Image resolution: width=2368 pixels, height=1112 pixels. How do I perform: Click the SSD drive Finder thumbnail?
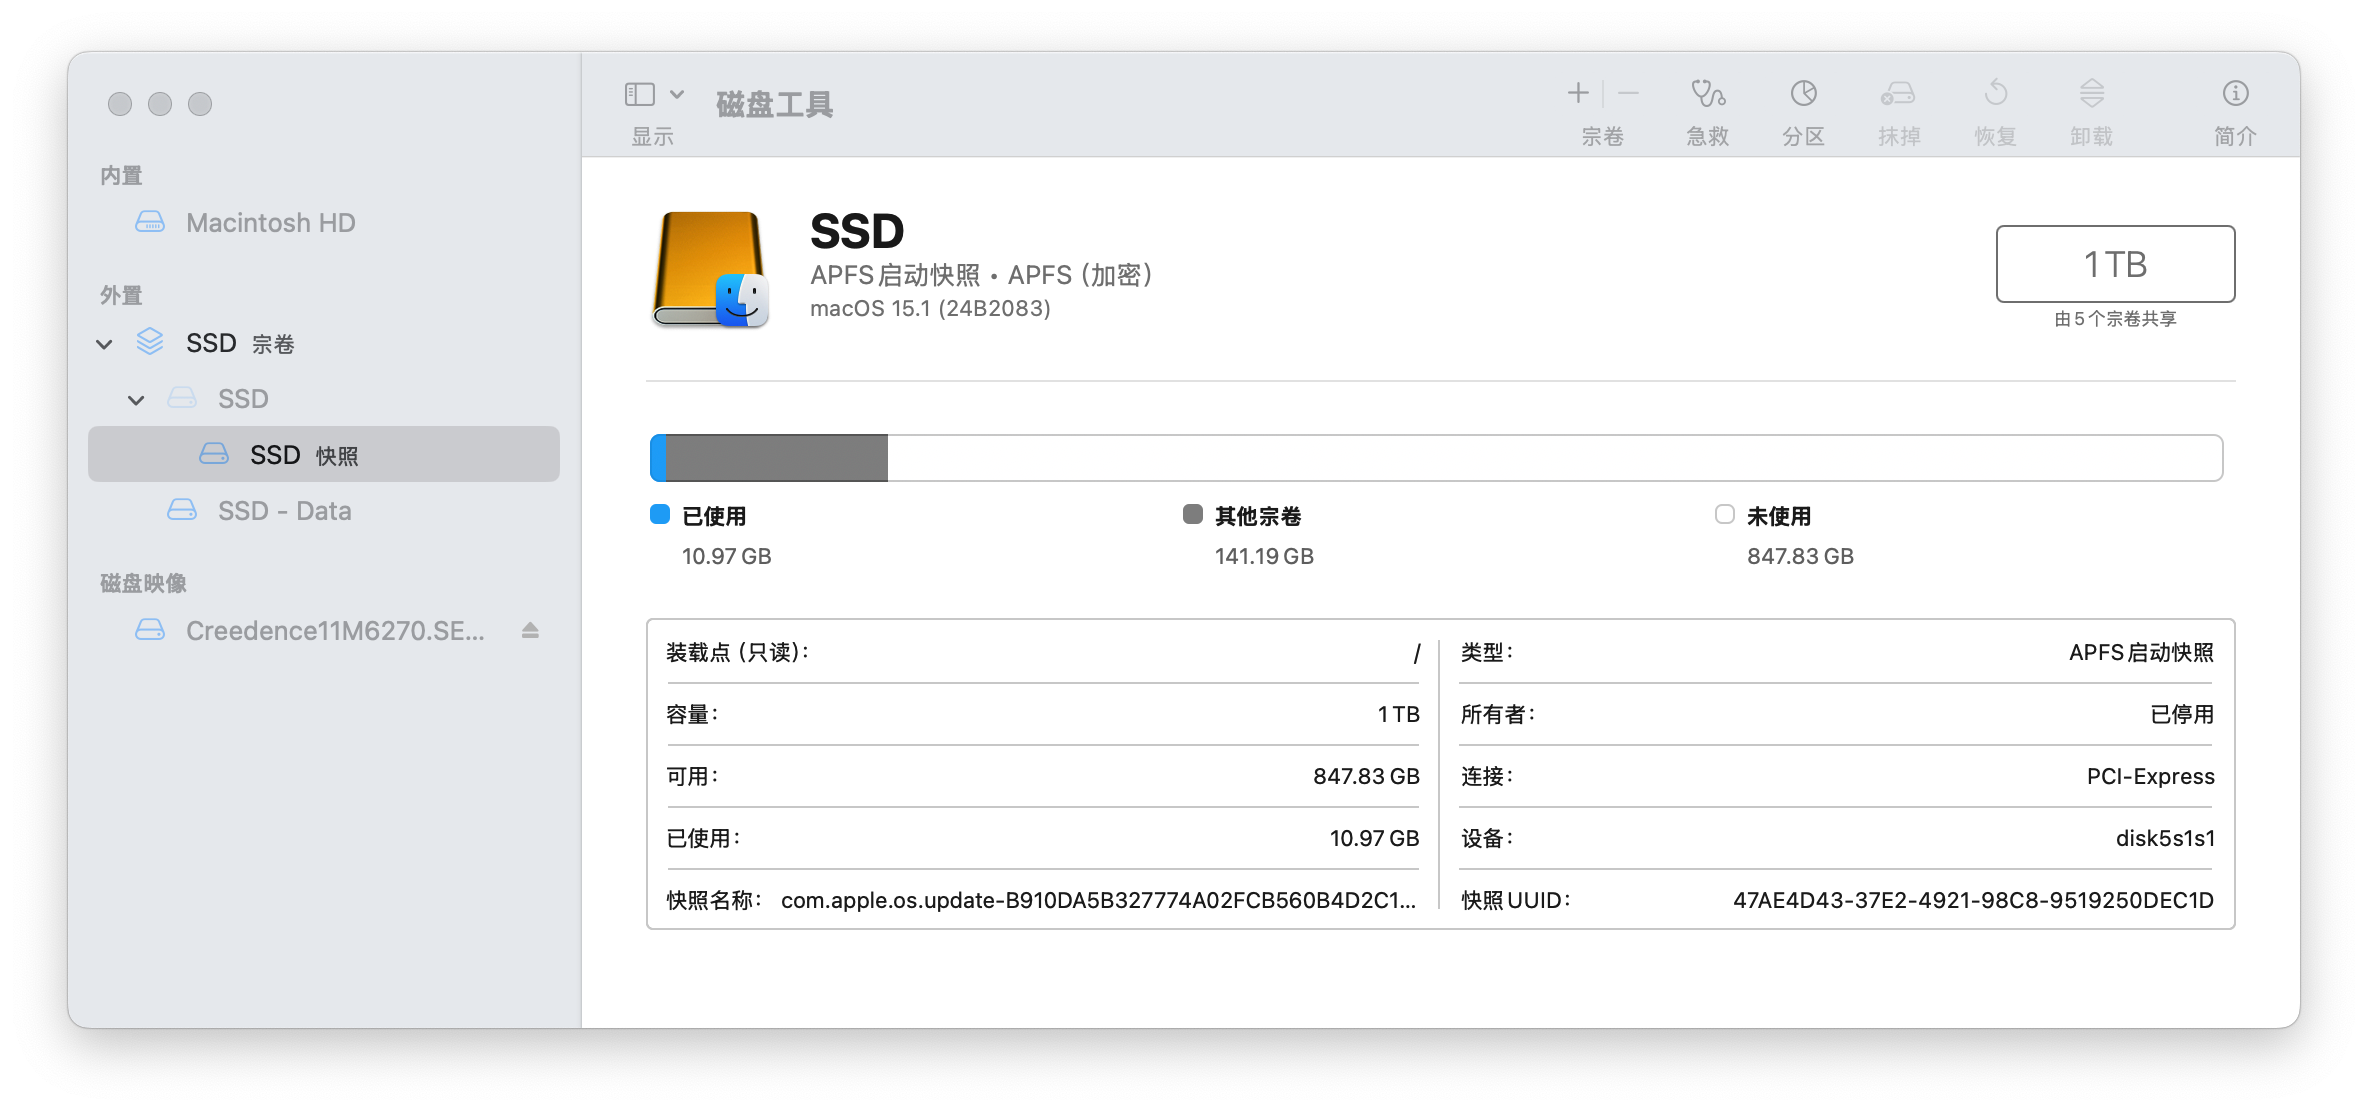coord(710,268)
